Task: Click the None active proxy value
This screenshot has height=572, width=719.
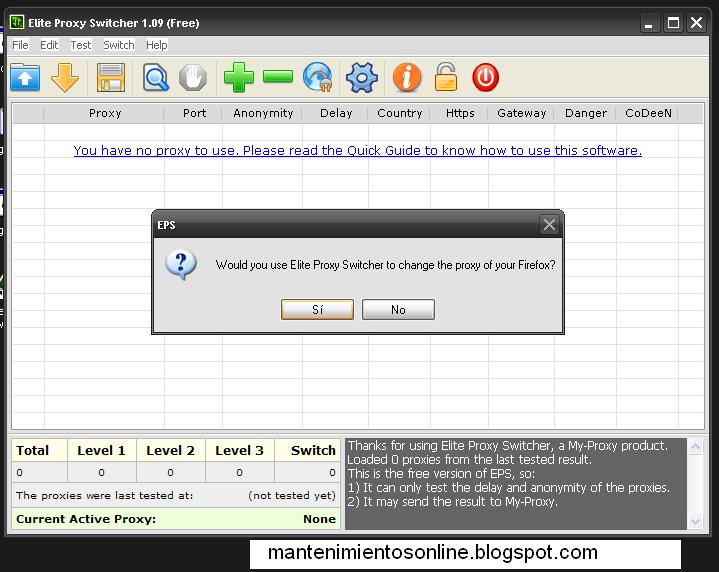Action: point(319,519)
